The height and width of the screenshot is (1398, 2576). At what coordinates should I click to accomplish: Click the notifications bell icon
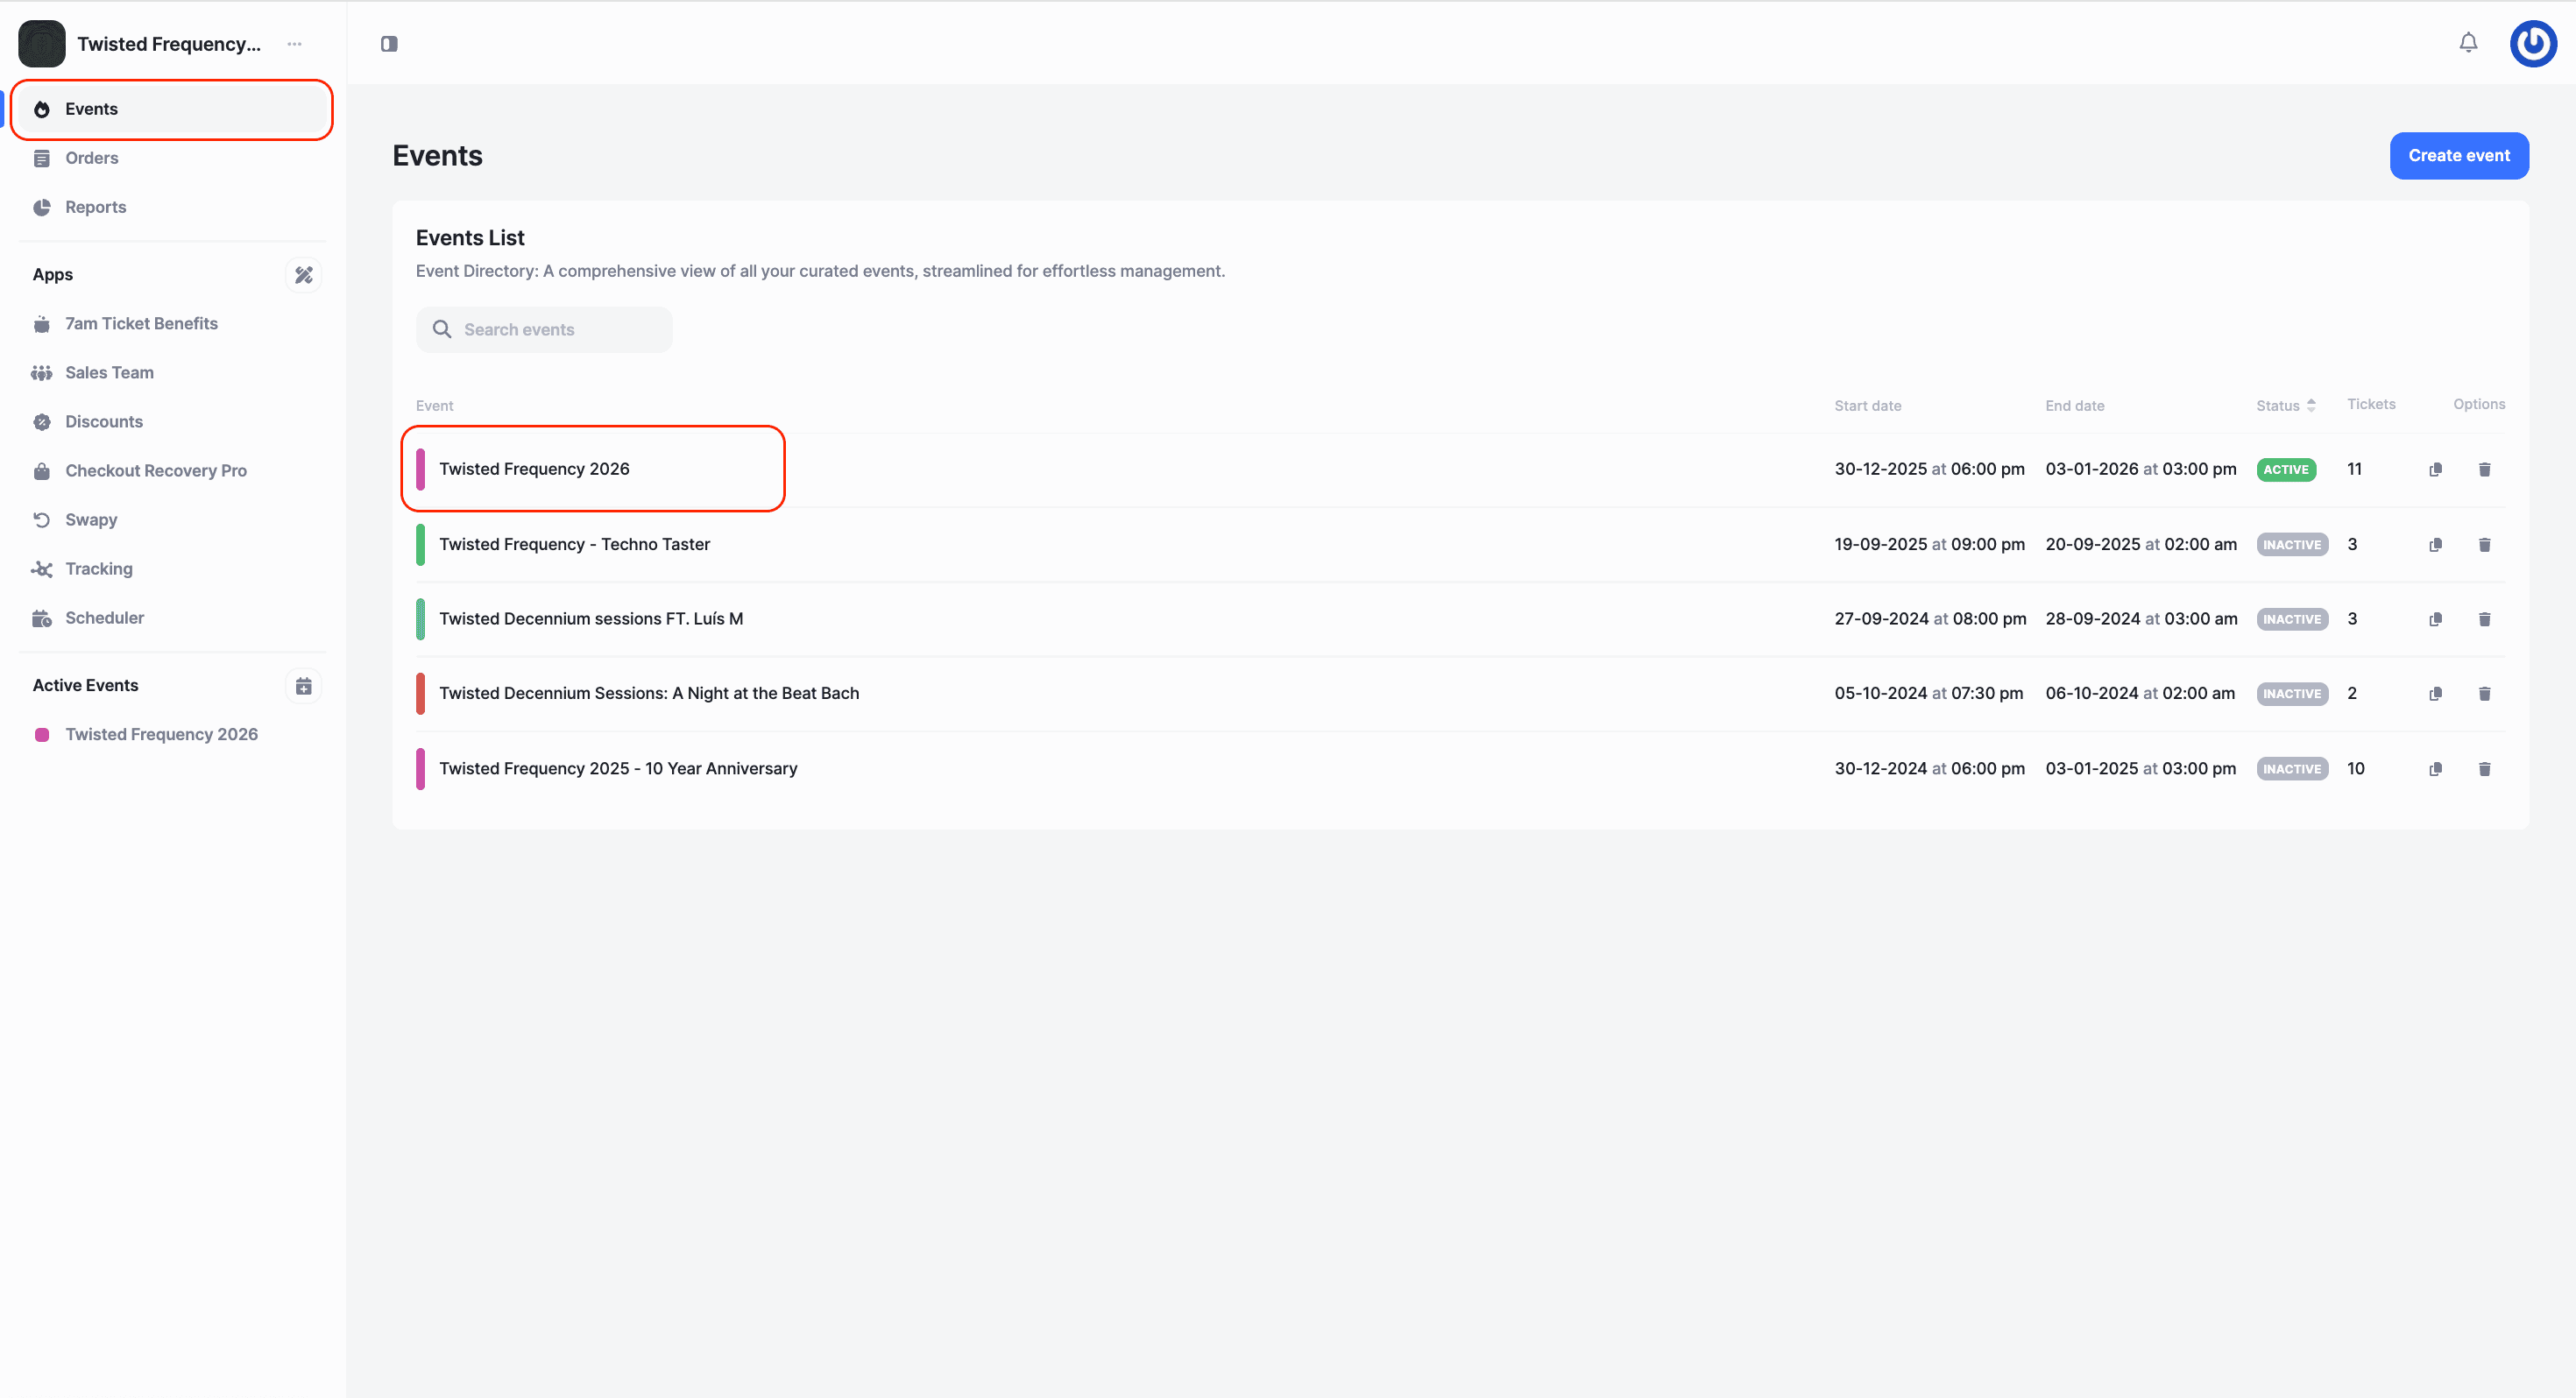point(2468,43)
